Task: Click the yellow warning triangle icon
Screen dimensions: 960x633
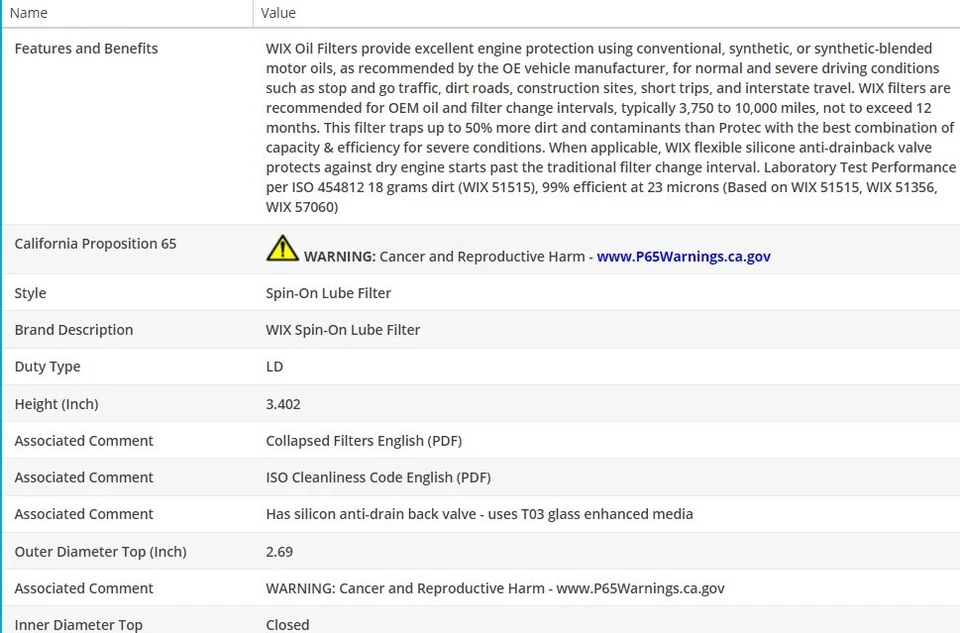Action: (x=282, y=249)
